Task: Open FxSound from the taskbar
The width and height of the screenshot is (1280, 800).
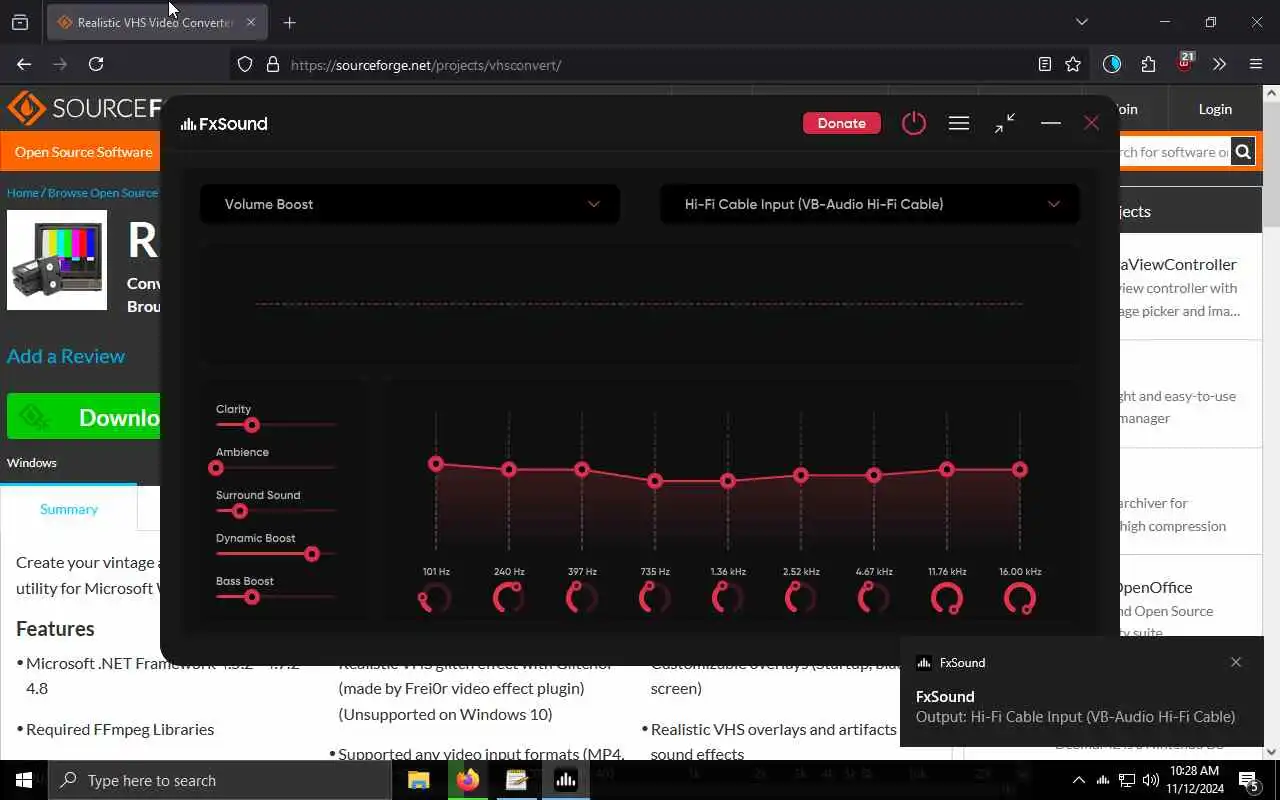Action: pos(565,780)
